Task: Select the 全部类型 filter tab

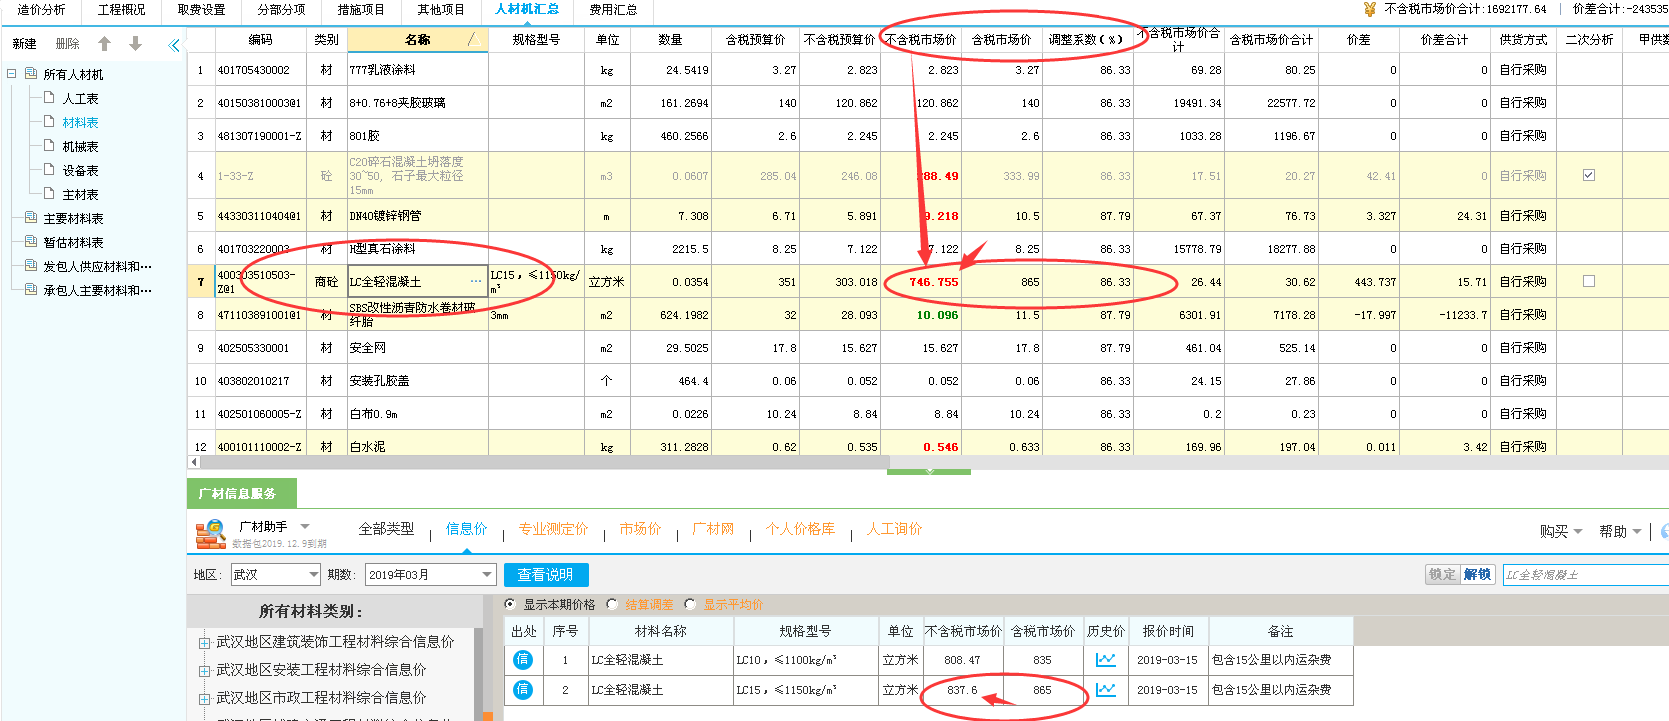Action: [x=386, y=529]
